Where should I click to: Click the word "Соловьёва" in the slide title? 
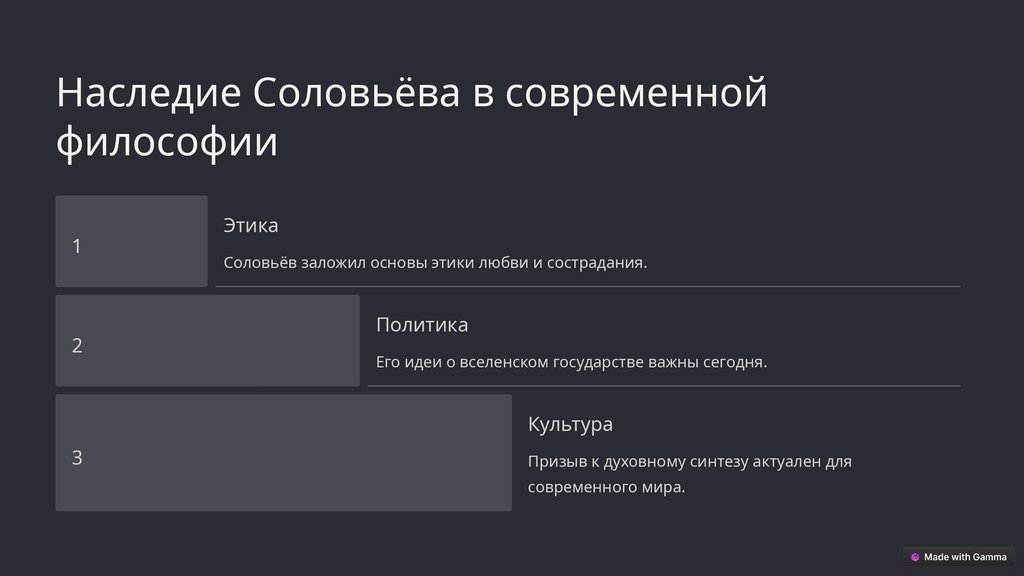pyautogui.click(x=357, y=93)
